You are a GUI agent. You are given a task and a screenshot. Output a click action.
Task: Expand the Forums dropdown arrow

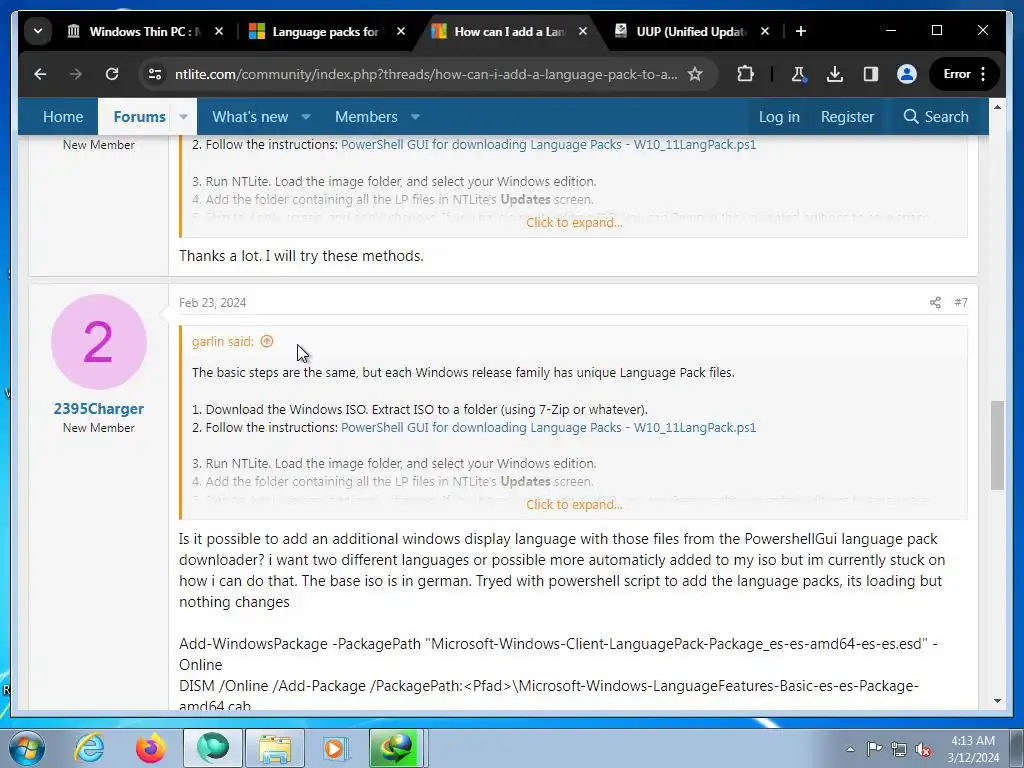tap(184, 117)
